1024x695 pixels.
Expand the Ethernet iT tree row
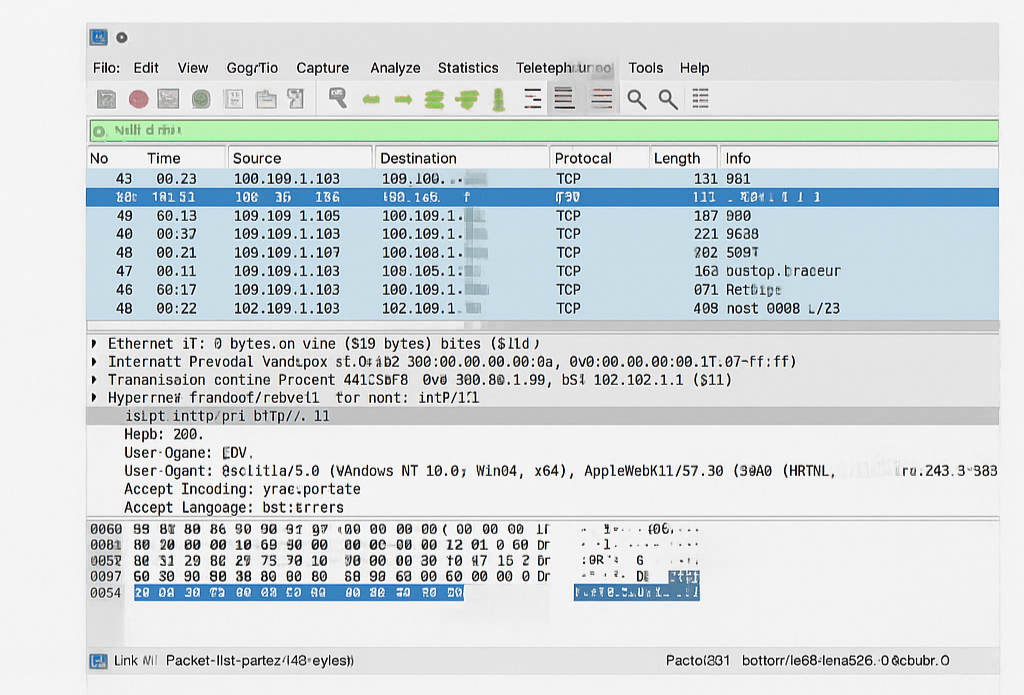95,344
